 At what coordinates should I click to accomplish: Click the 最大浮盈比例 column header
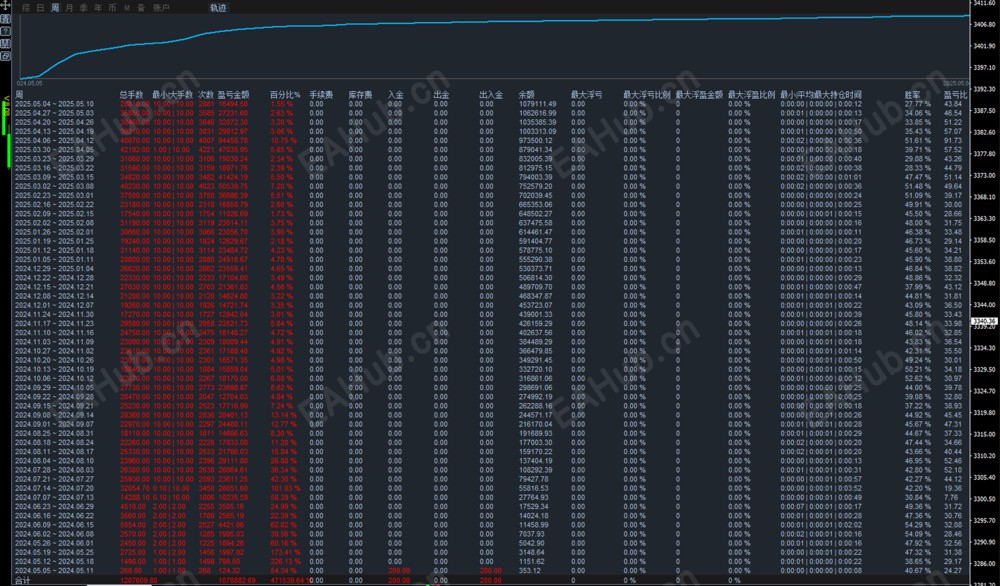tap(751, 94)
